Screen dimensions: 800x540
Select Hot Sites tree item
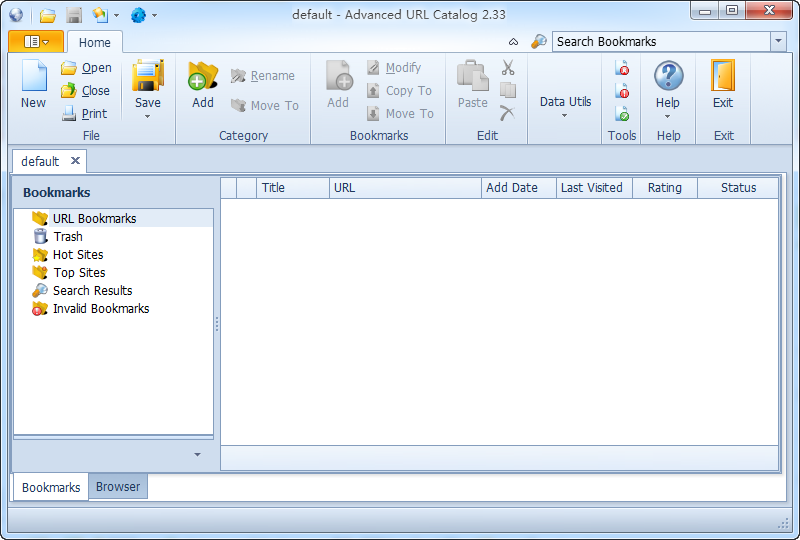[78, 254]
